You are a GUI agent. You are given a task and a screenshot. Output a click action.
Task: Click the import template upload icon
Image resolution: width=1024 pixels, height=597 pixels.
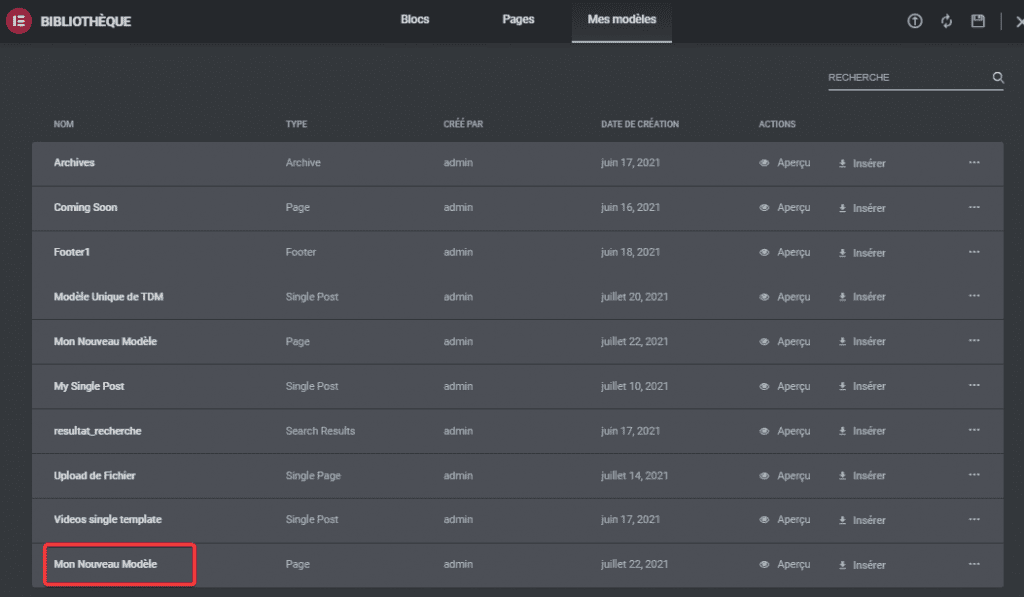pyautogui.click(x=914, y=21)
